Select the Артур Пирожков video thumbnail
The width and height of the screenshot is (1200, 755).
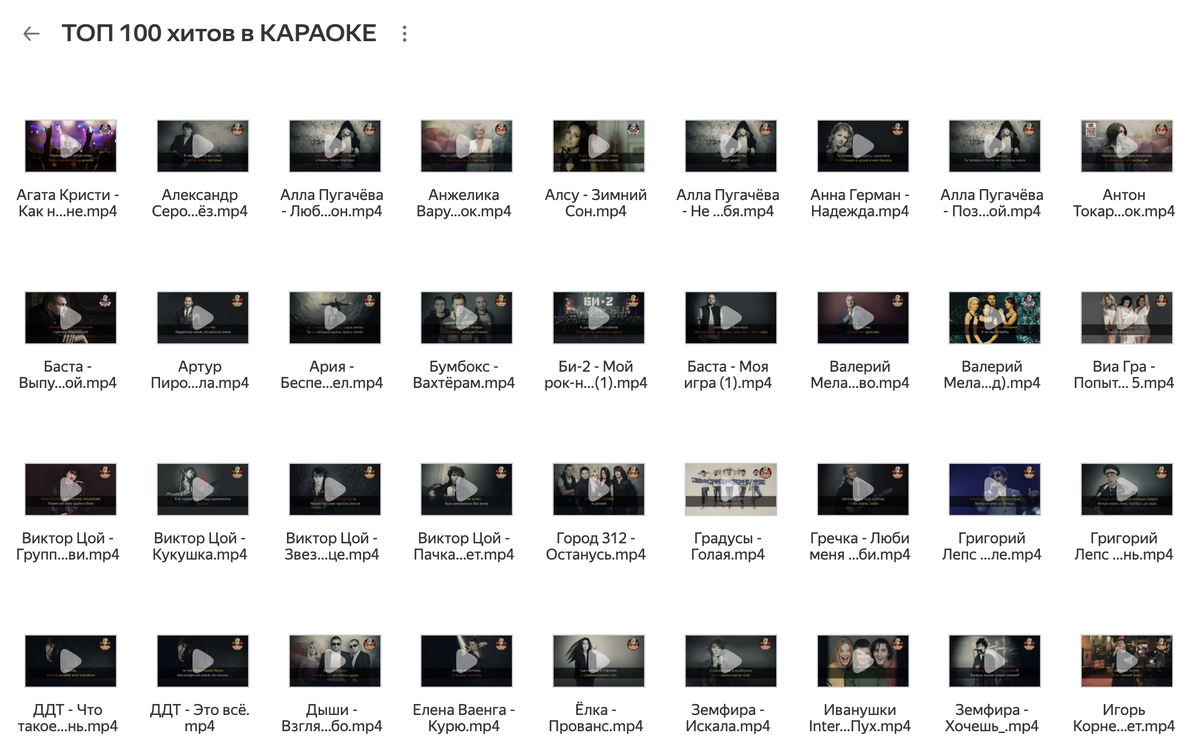(202, 318)
